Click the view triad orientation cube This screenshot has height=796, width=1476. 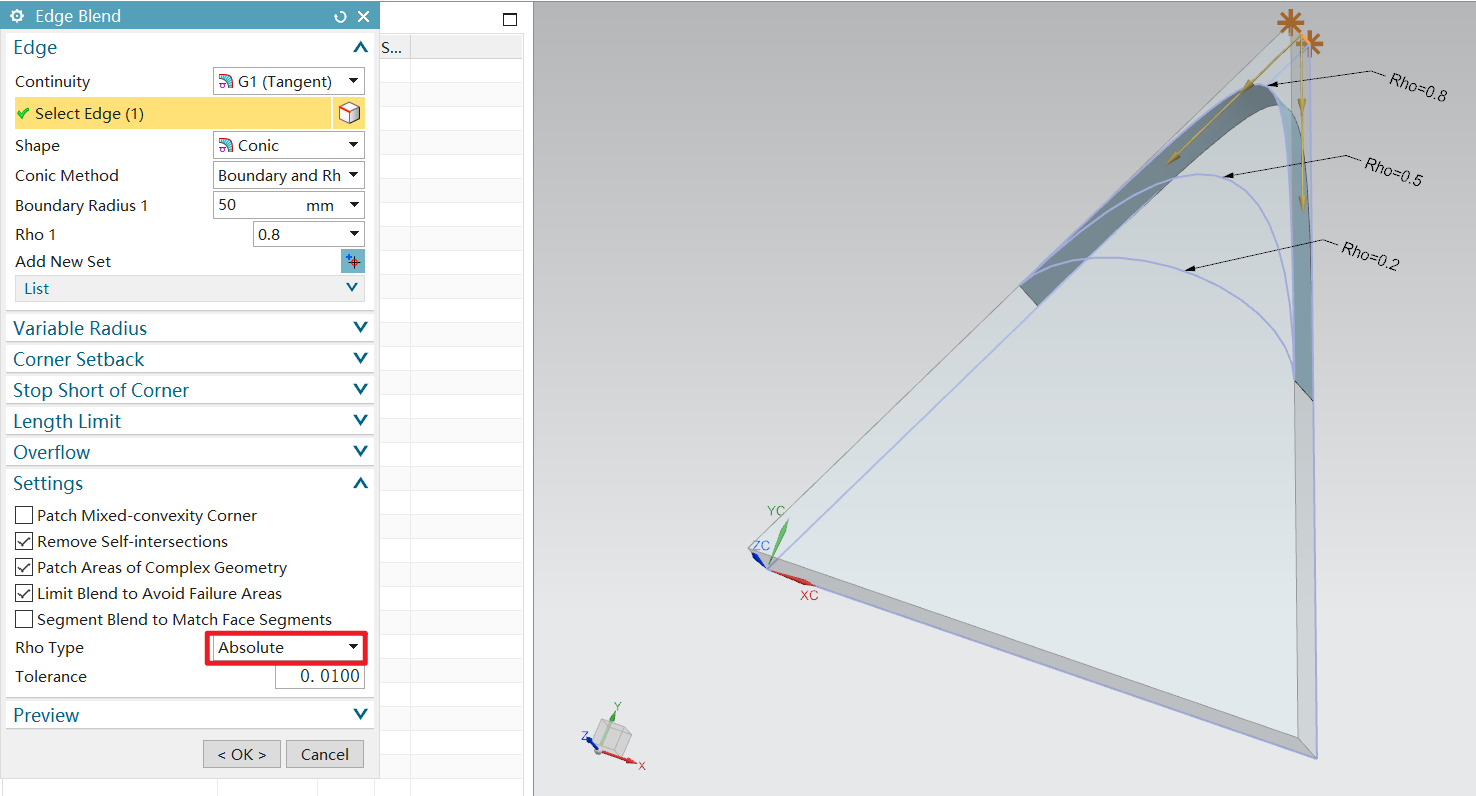pyautogui.click(x=613, y=738)
